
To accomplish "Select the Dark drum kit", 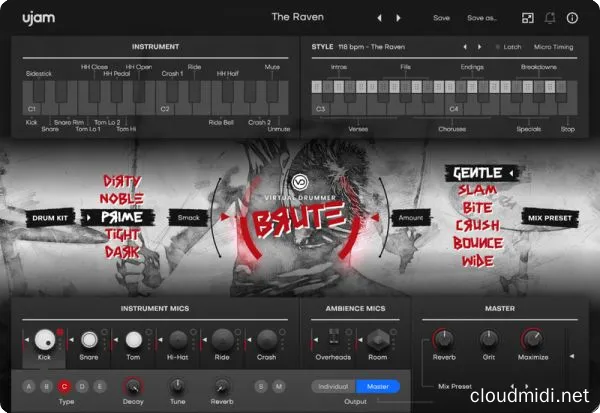I will [122, 252].
